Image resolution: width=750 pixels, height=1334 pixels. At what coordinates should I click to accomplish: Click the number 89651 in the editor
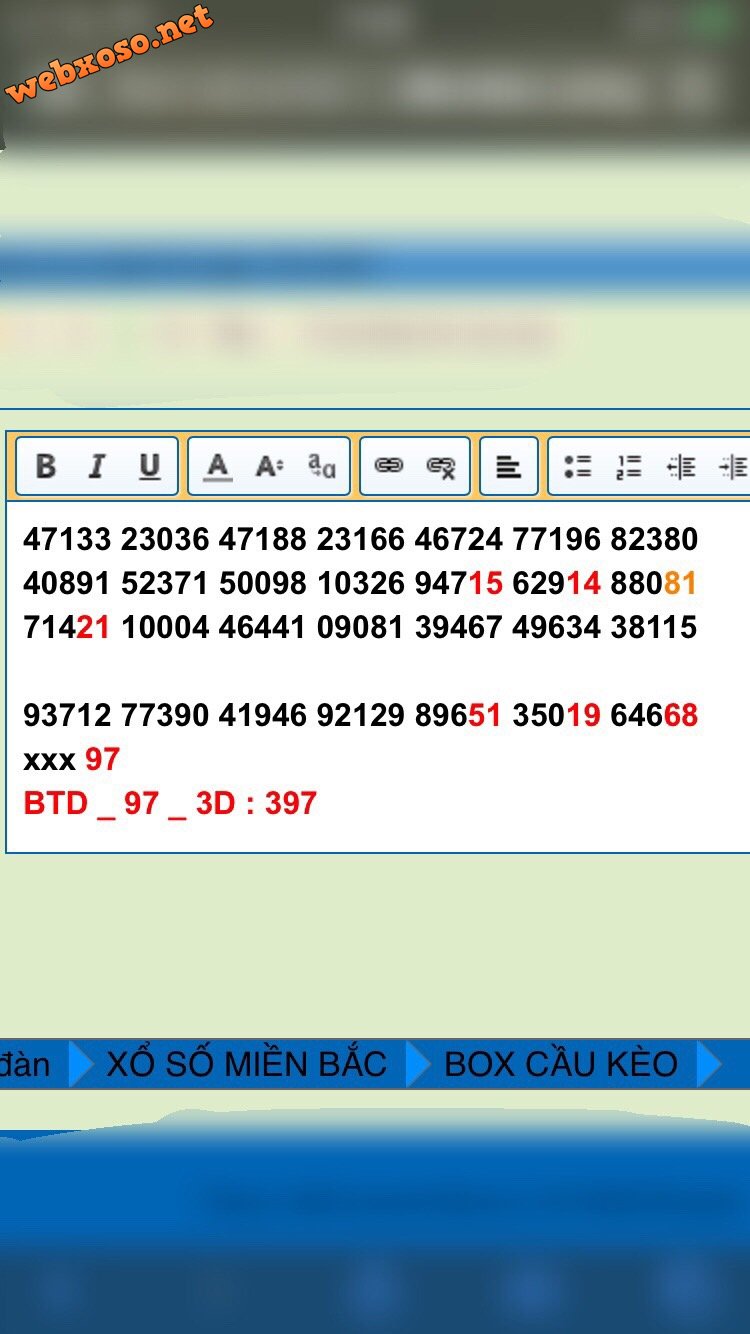pos(459,715)
